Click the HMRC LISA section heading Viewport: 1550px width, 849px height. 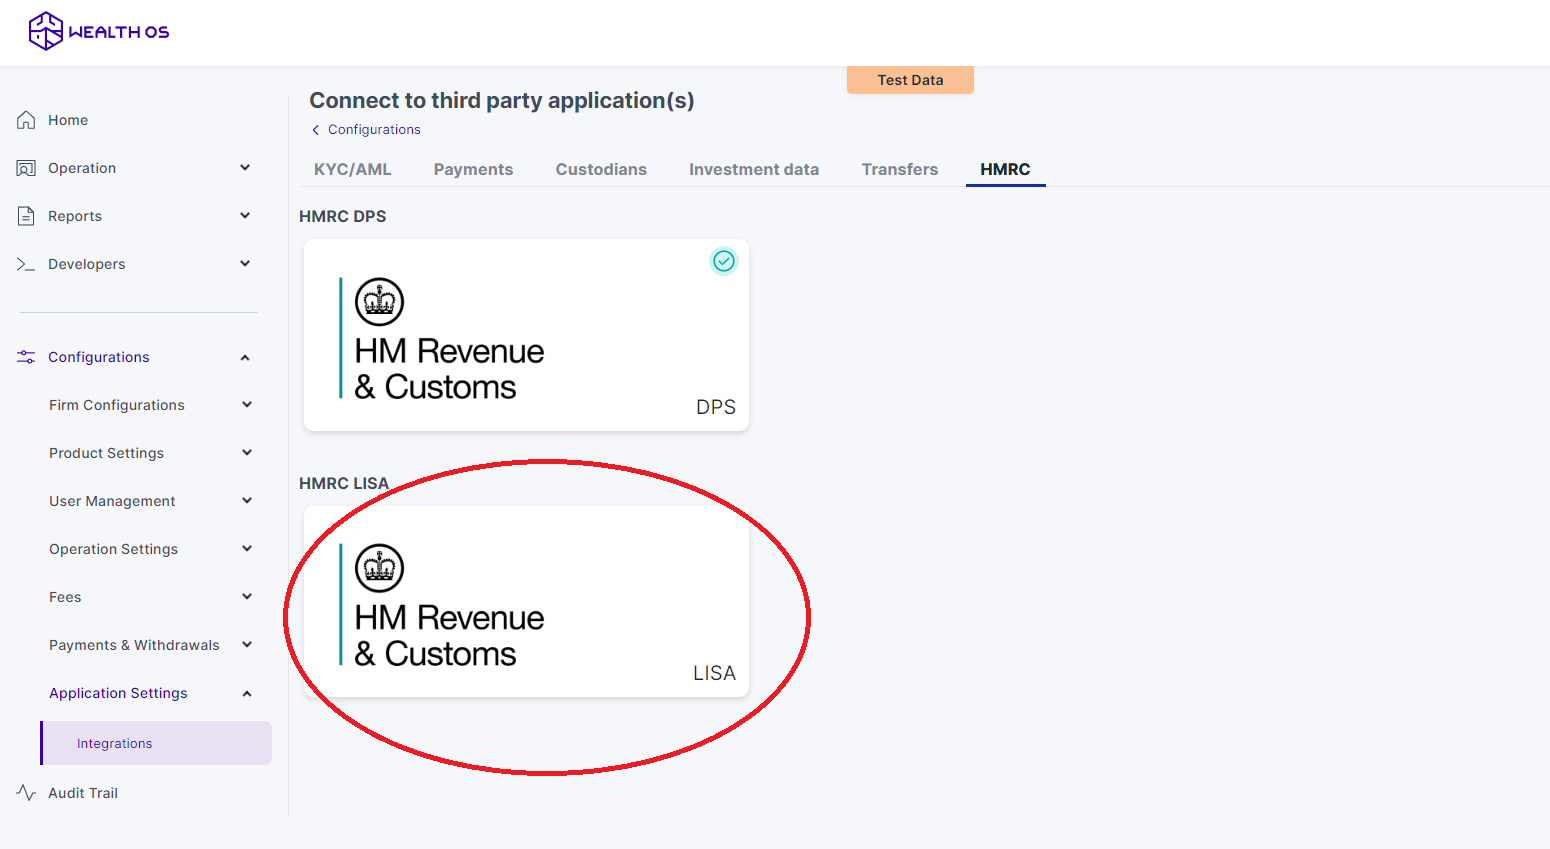344,483
